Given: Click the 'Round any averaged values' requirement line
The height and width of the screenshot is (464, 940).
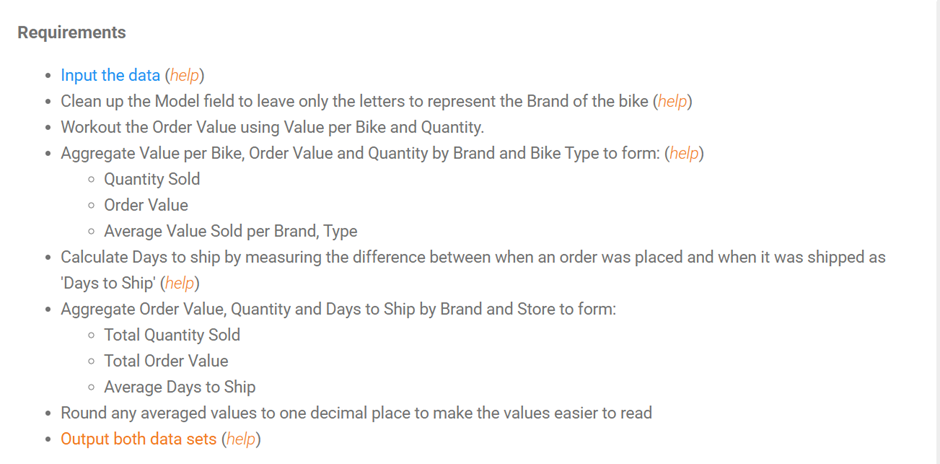Looking at the screenshot, I should click(x=356, y=413).
